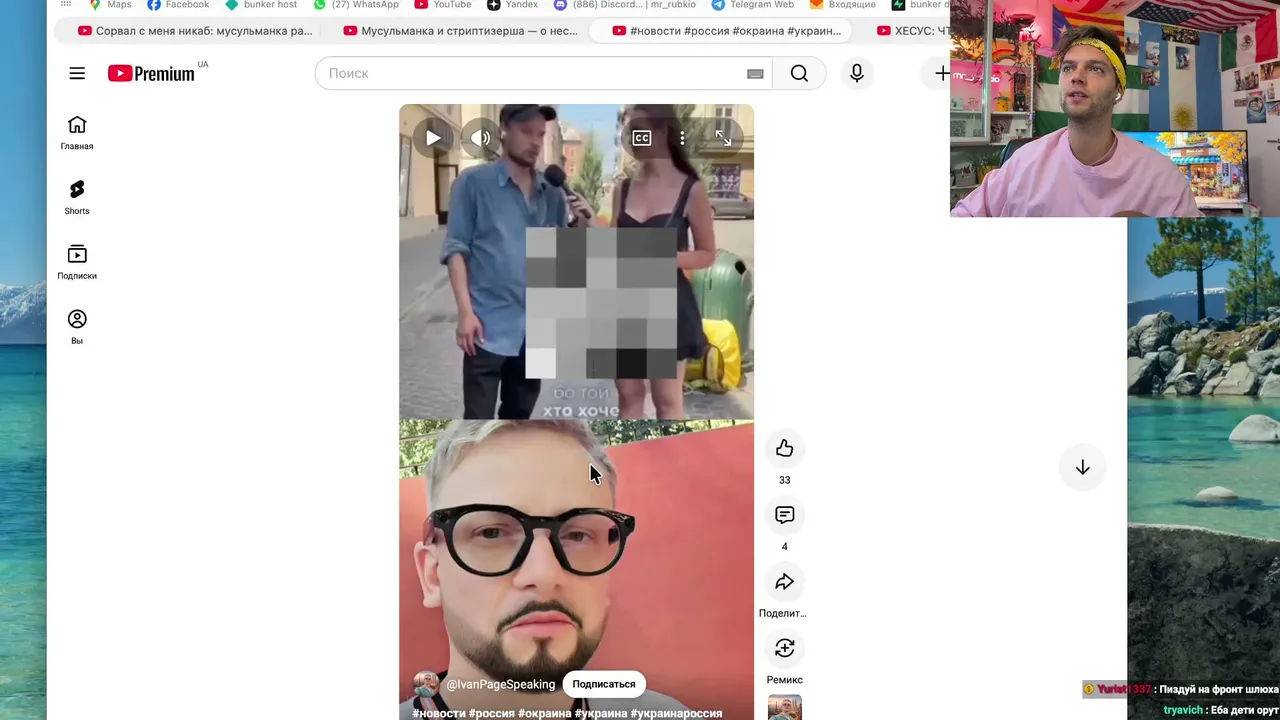
Task: Click the '33' like count
Action: click(785, 480)
